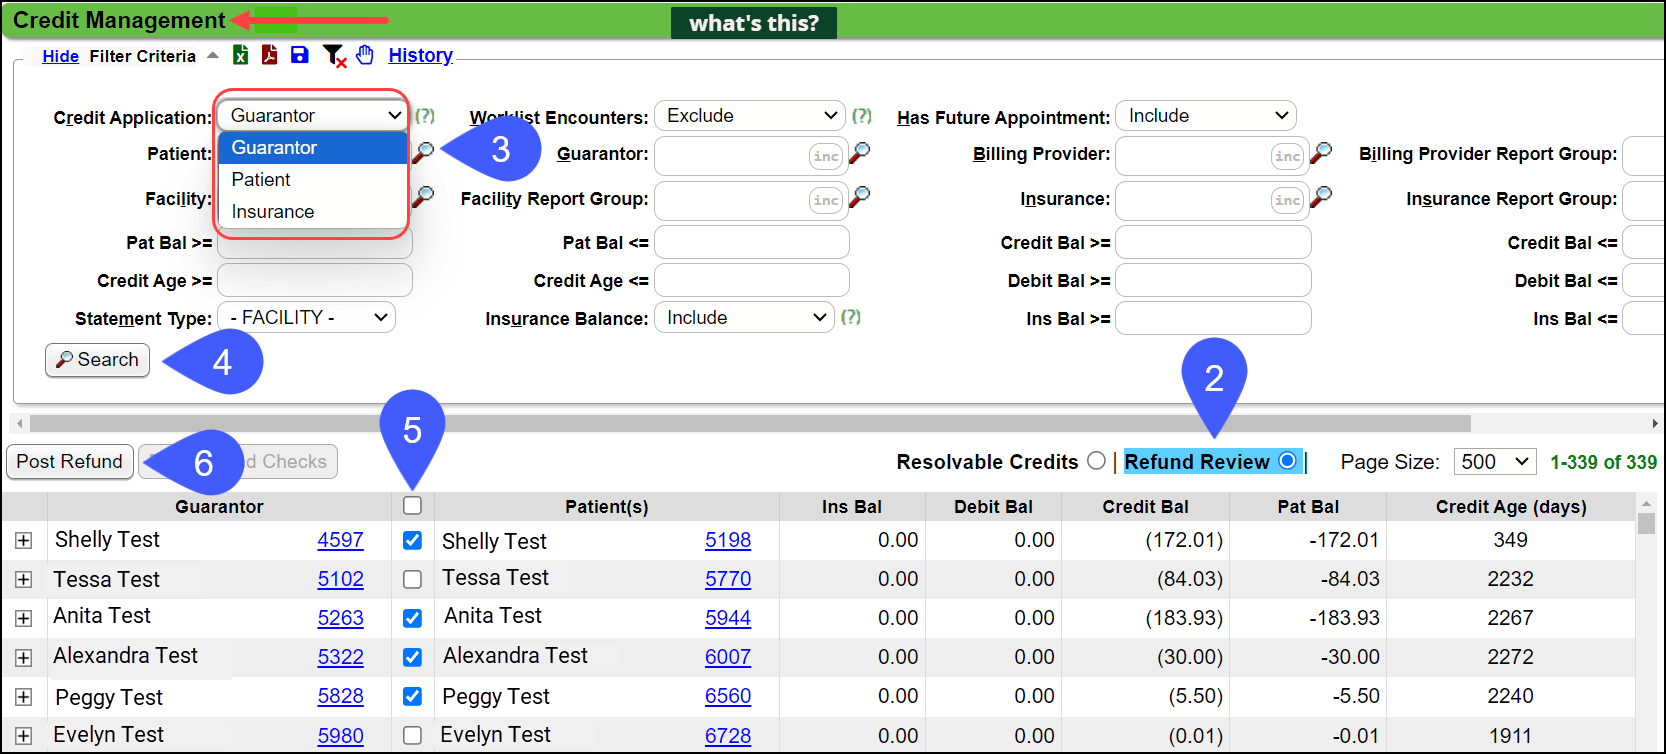Choose Guarantor from the dropdown list

point(312,147)
